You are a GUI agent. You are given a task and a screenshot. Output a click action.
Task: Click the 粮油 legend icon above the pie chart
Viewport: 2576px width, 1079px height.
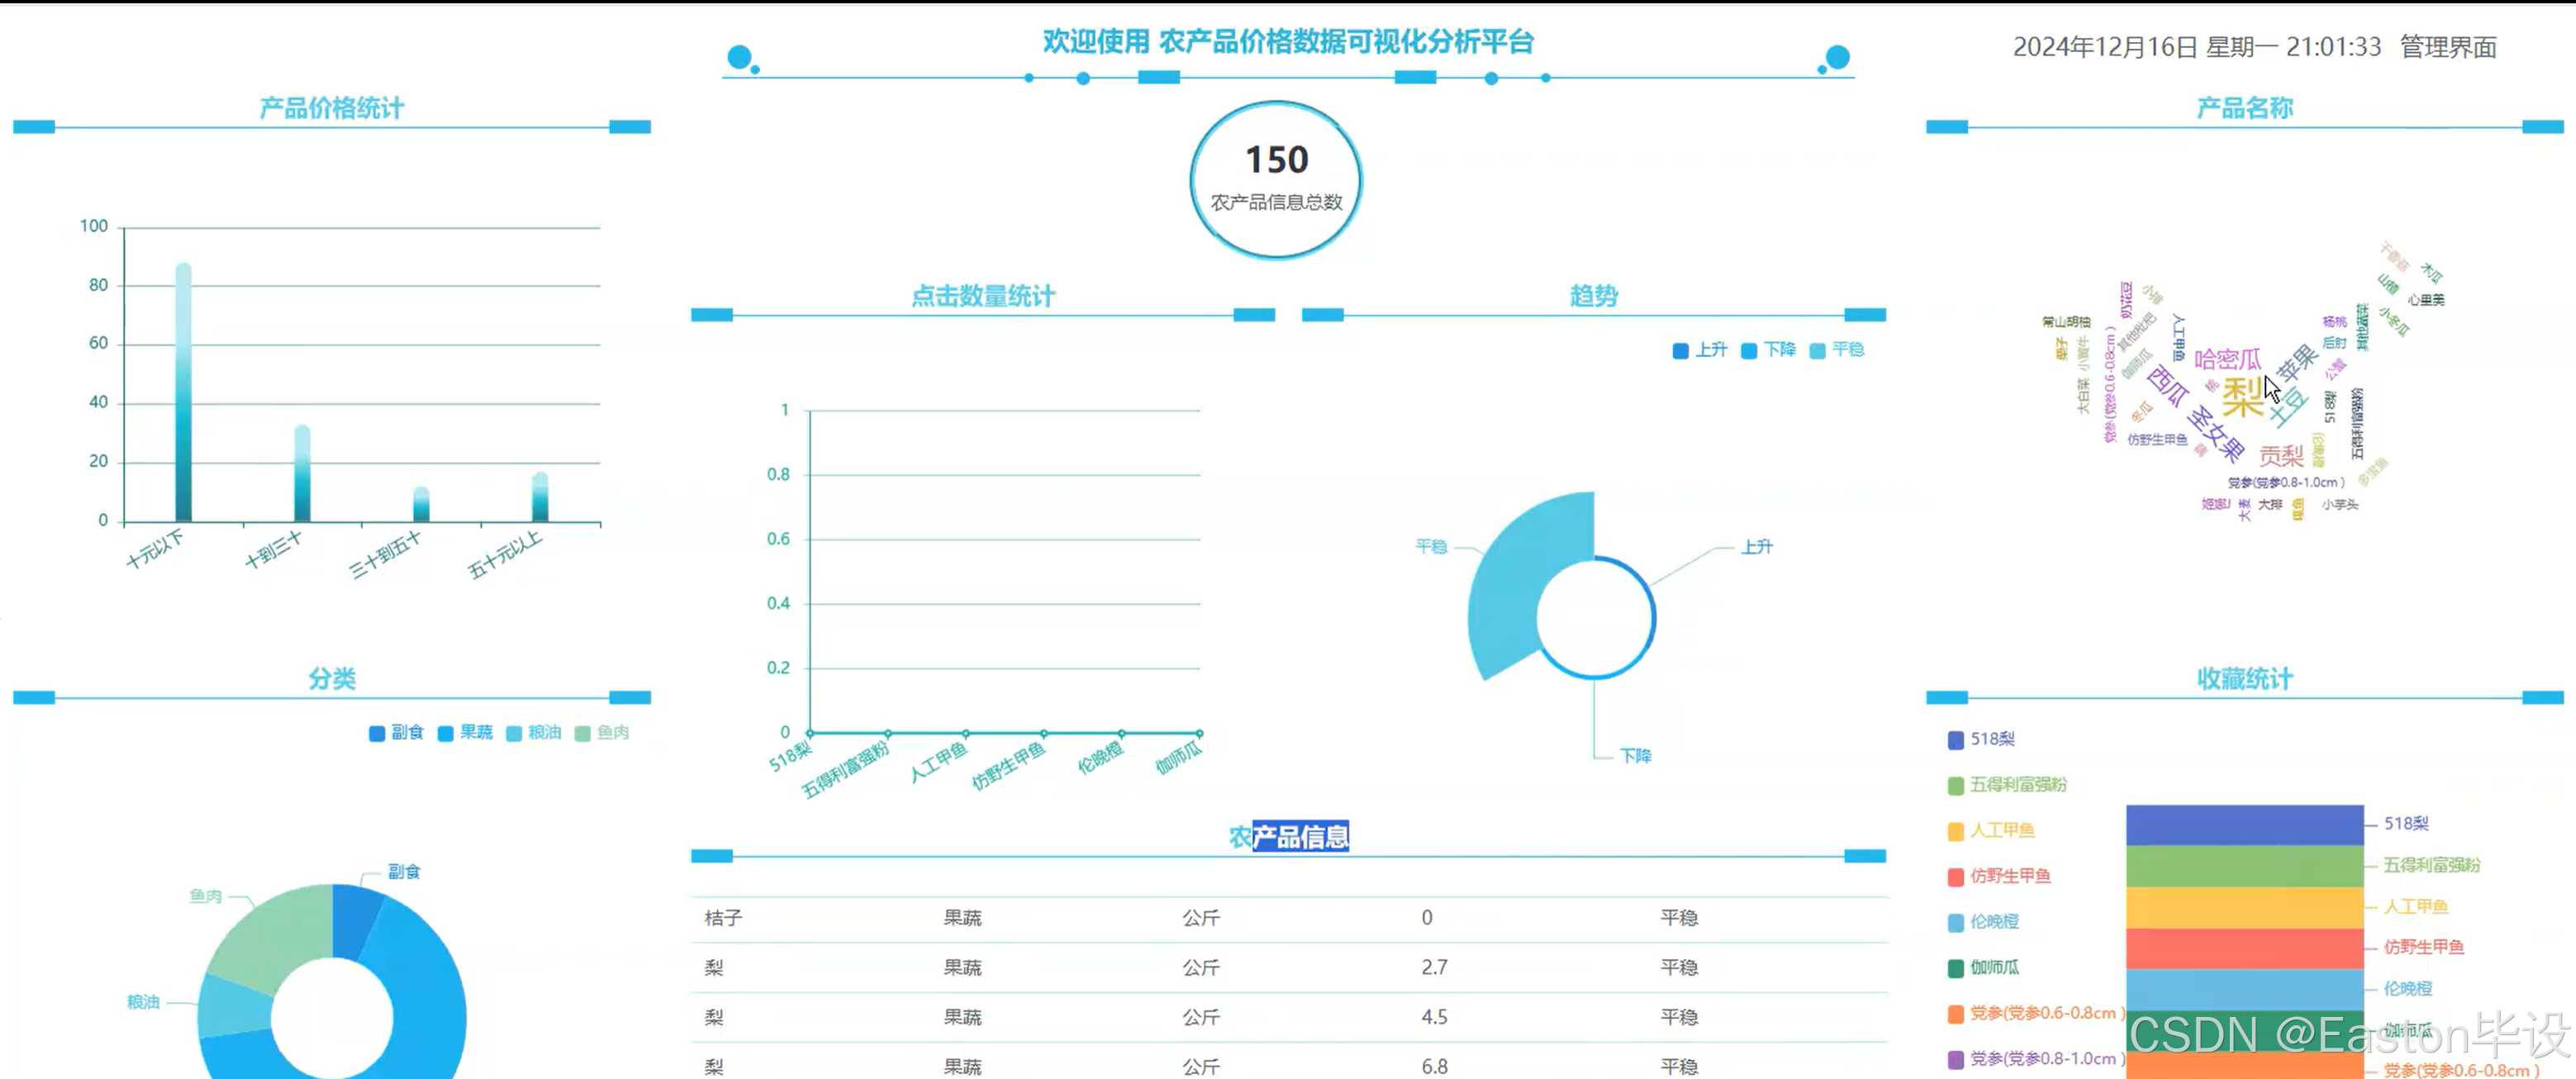(512, 732)
